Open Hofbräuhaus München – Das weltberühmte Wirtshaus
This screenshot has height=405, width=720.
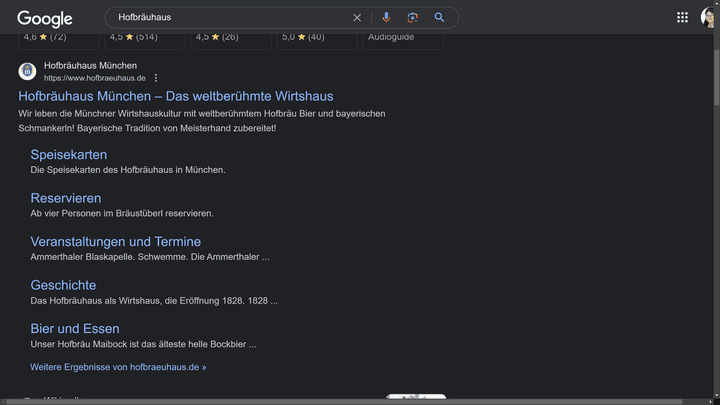[176, 96]
